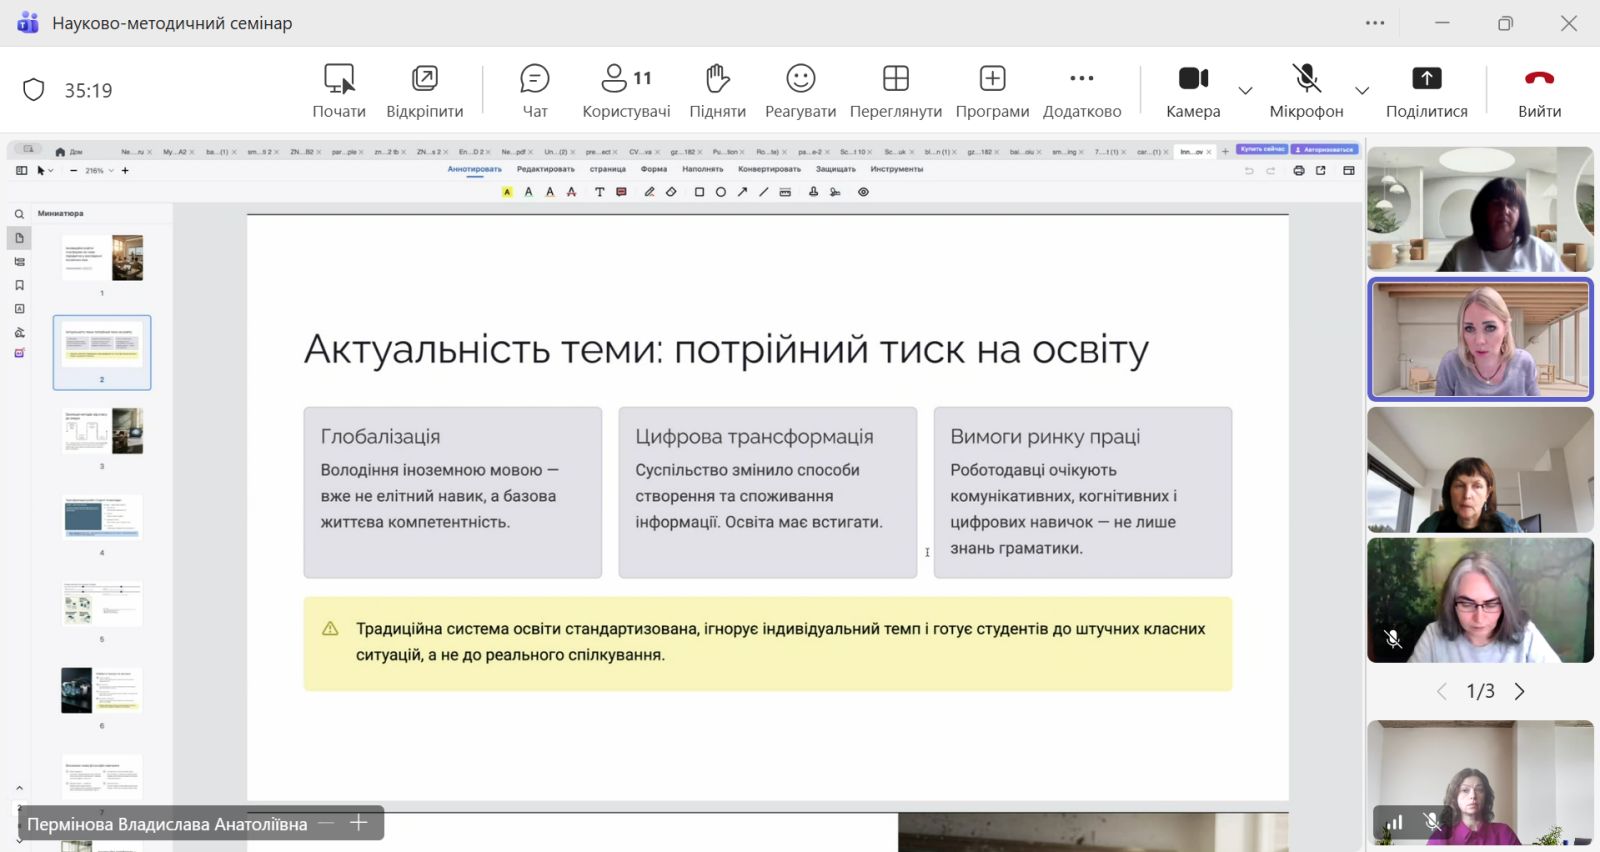The width and height of the screenshot is (1600, 852).
Task: Expand the Пермінова presenter name bar plus
Action: point(359,823)
